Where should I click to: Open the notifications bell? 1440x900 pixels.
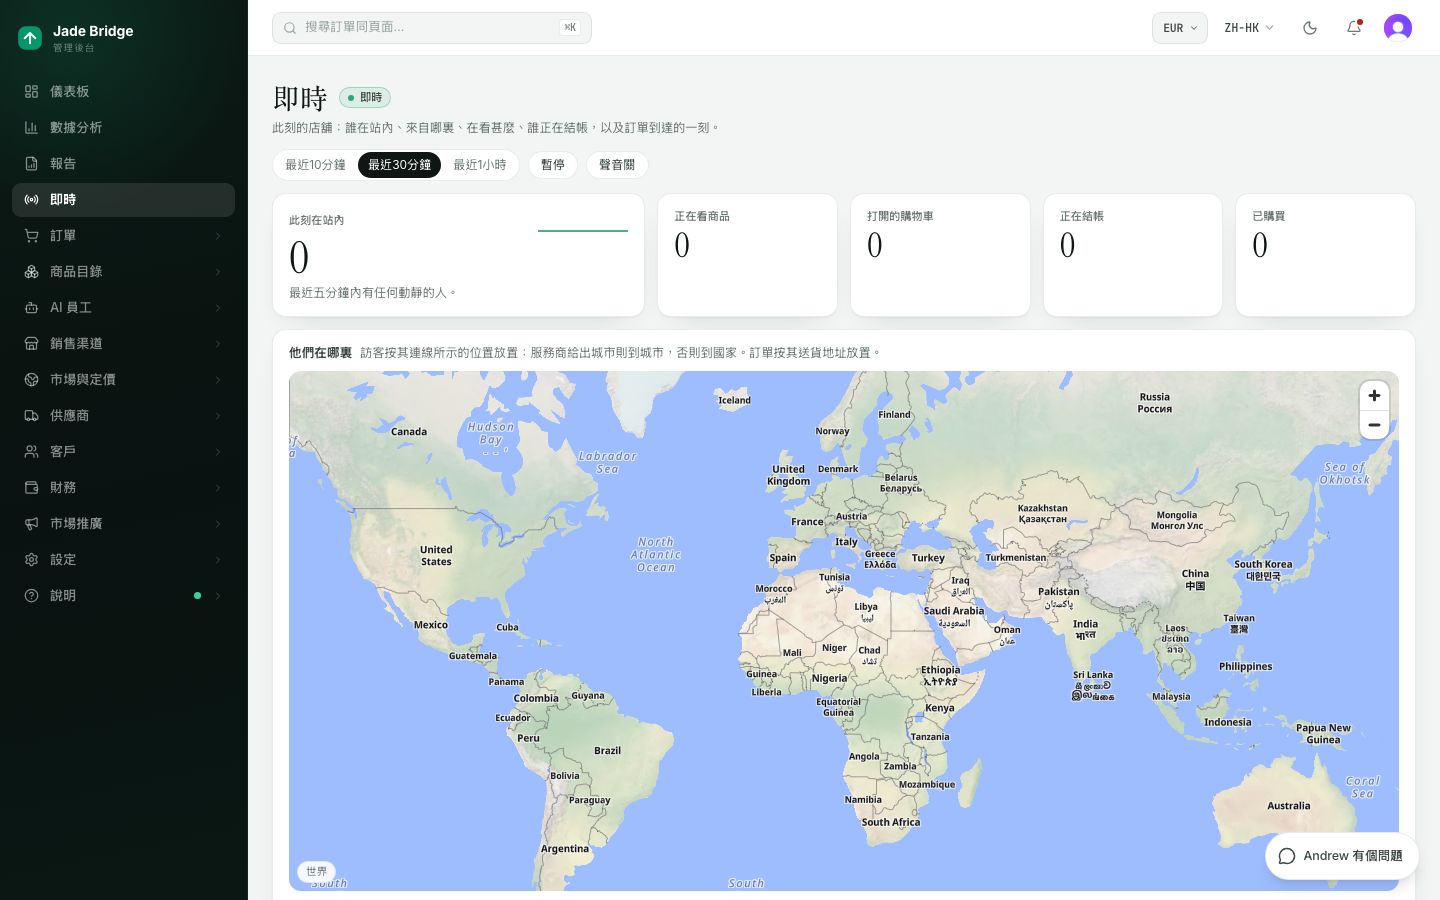(x=1354, y=28)
